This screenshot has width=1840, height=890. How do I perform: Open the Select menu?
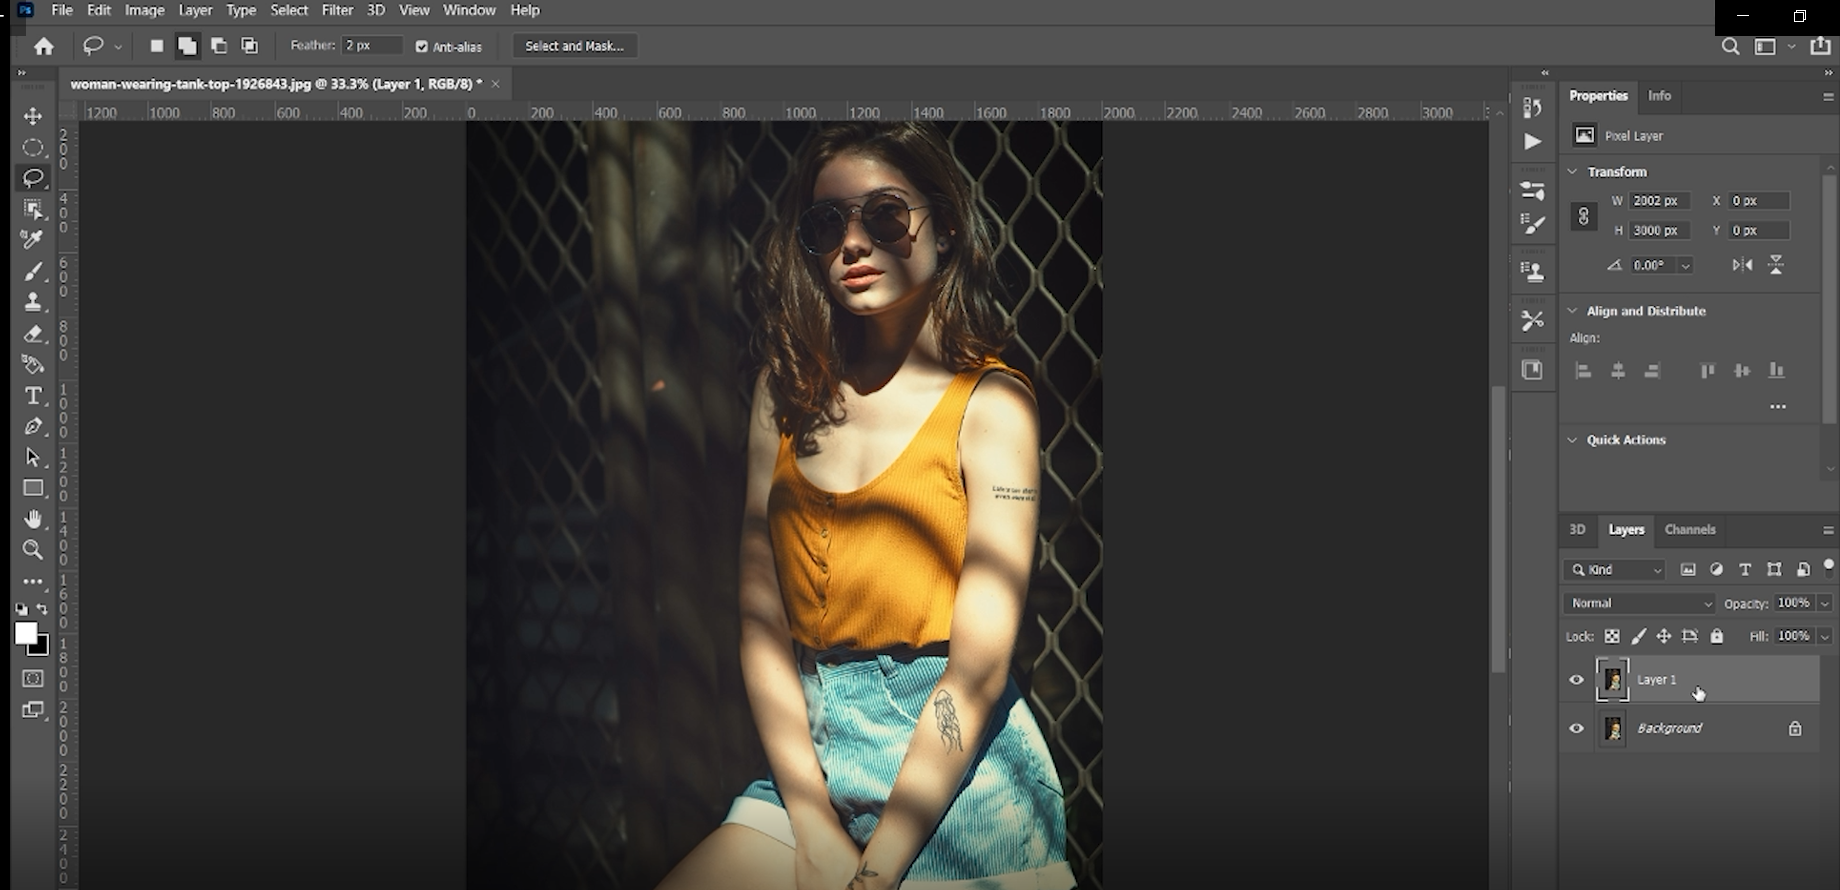(289, 10)
